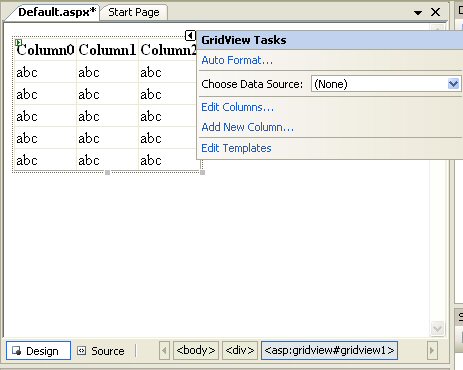Collapse the GridView smart tag arrow
This screenshot has width=463, height=370.
pos(190,35)
